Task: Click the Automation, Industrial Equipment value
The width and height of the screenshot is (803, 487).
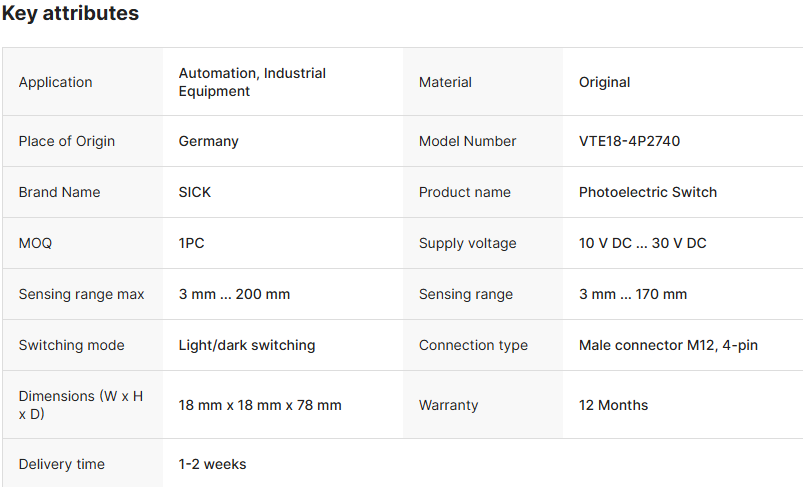Action: pos(252,82)
